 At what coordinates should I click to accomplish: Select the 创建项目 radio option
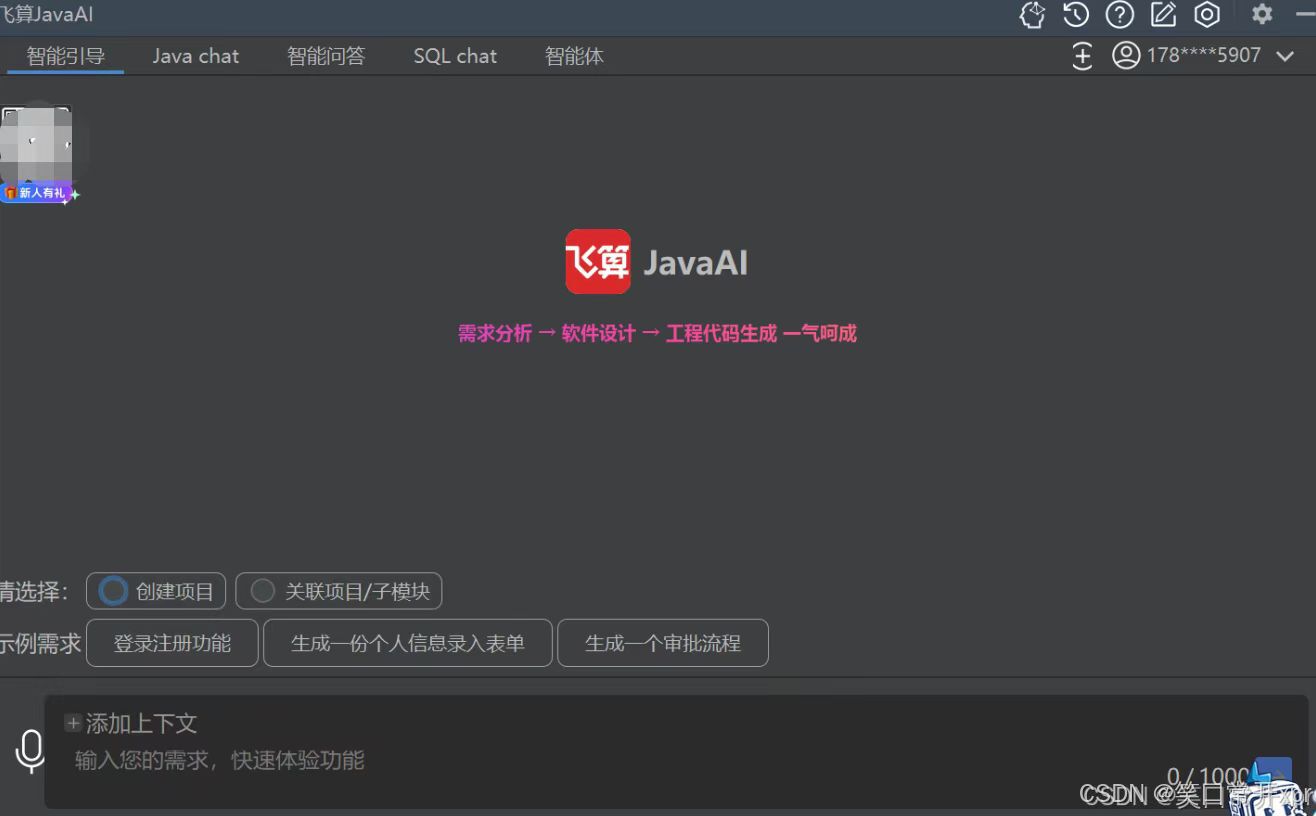tap(156, 591)
